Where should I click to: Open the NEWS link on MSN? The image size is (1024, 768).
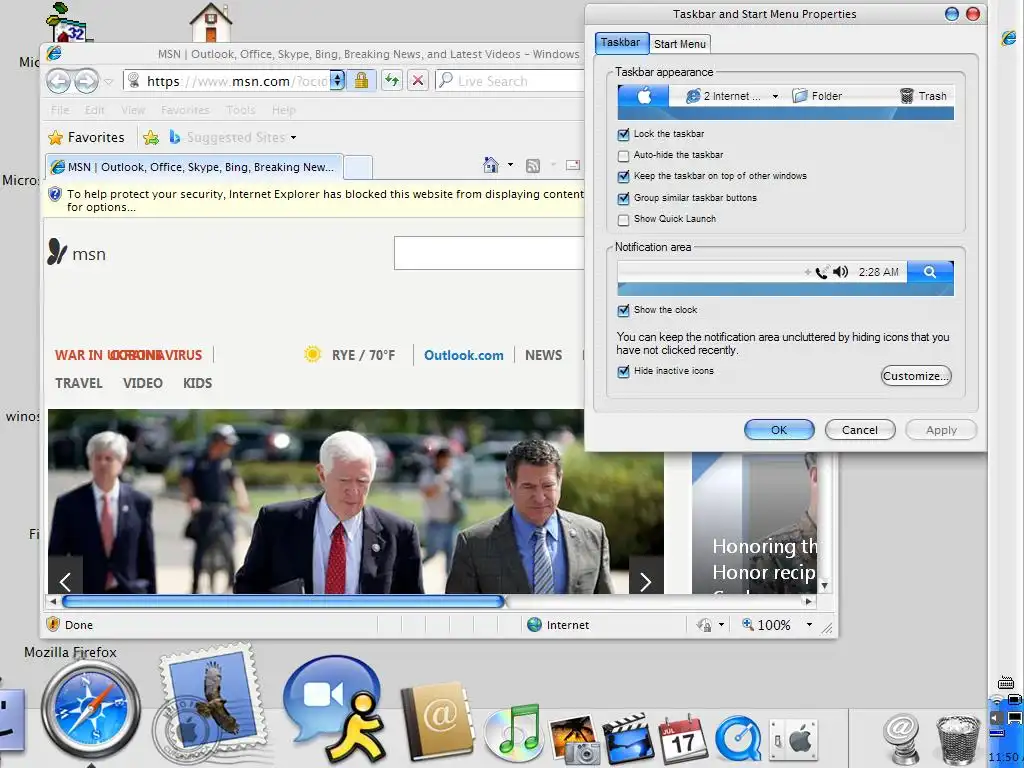point(543,355)
